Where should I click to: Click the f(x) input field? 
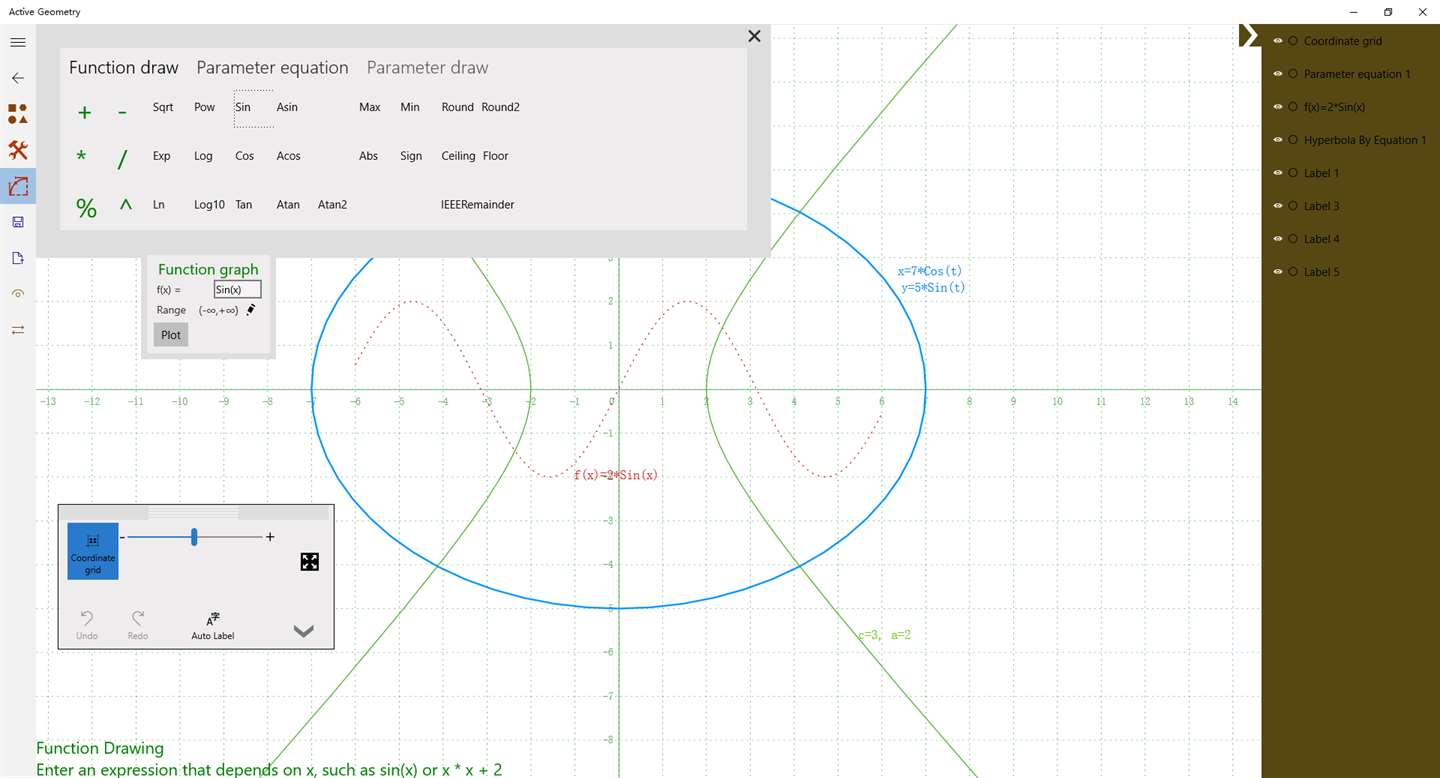[x=237, y=289]
